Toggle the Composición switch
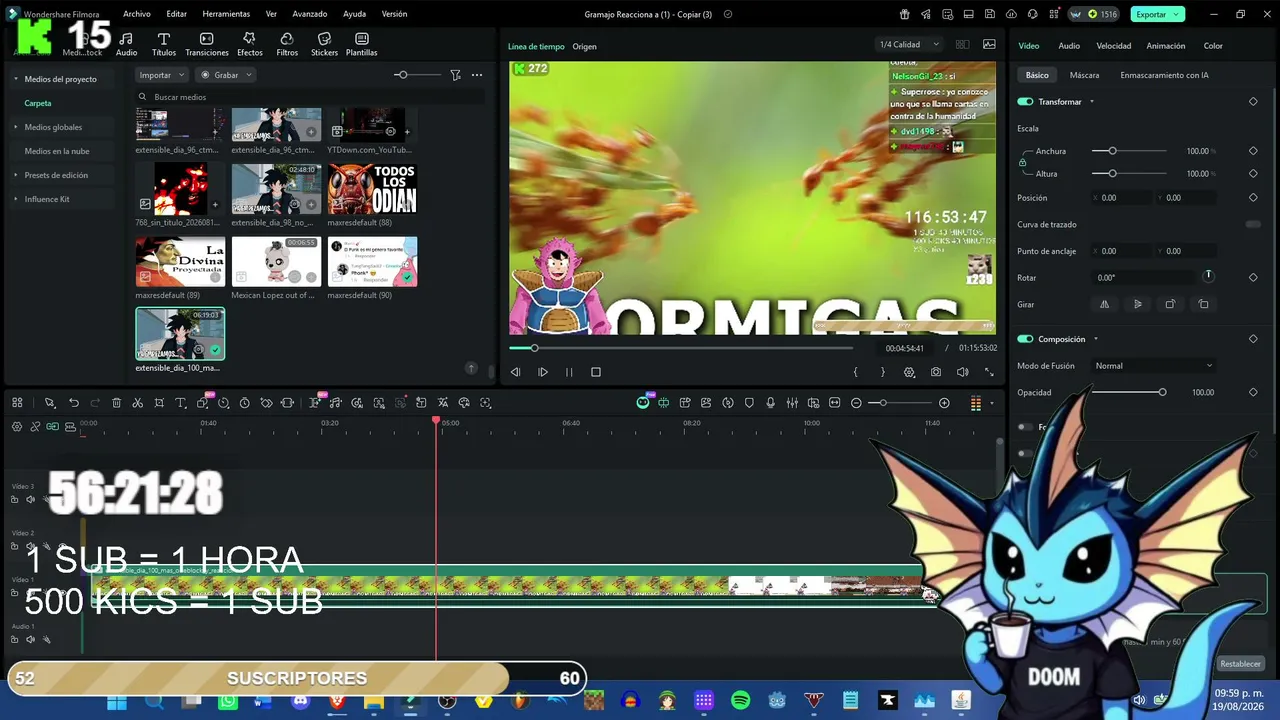Screen dimensions: 1280x720 [1025, 339]
